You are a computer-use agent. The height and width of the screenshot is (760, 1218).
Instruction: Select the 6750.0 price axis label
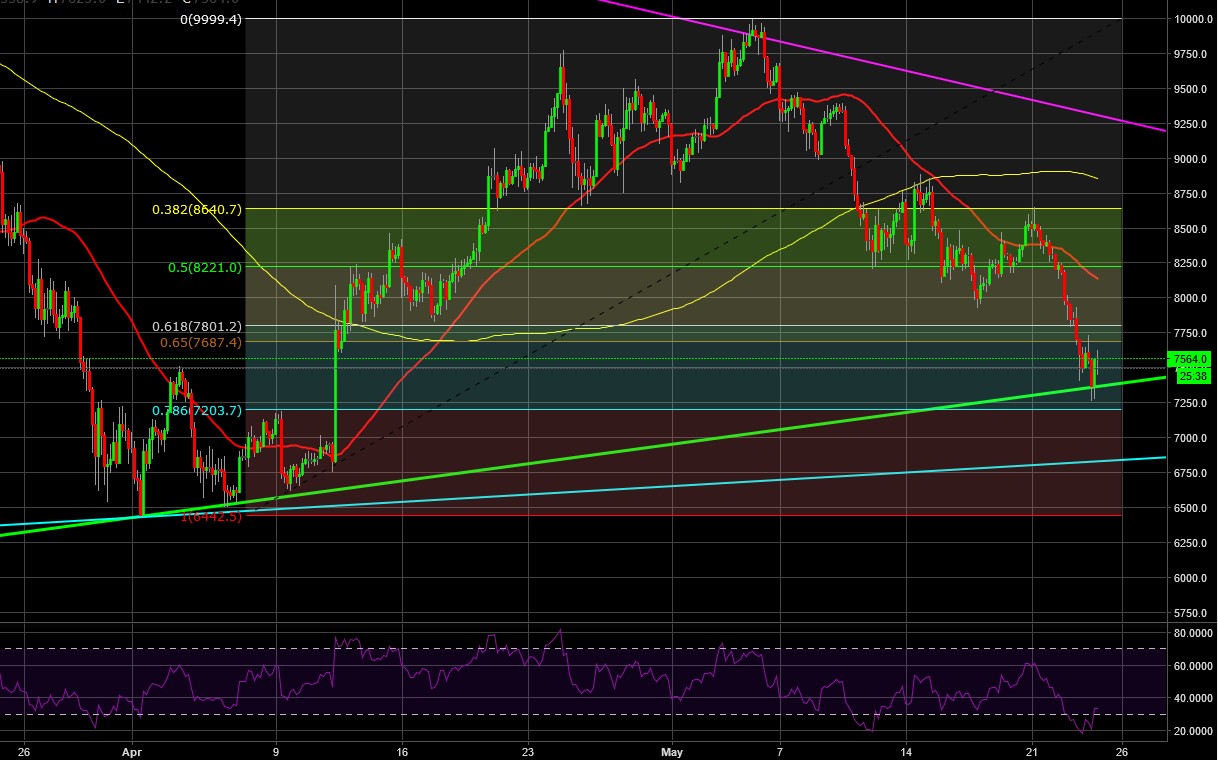[x=1189, y=473]
